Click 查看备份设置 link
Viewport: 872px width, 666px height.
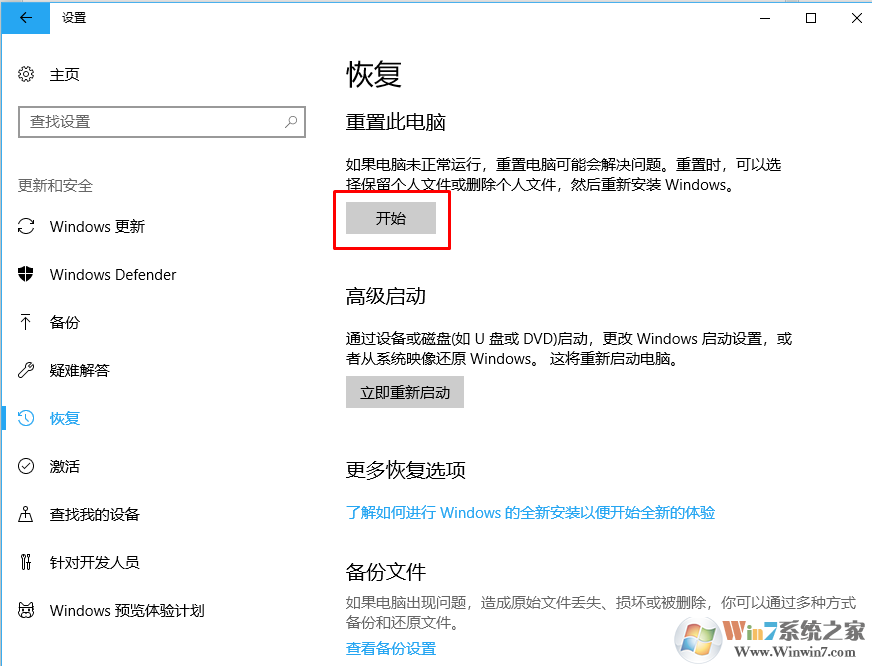[x=390, y=649]
